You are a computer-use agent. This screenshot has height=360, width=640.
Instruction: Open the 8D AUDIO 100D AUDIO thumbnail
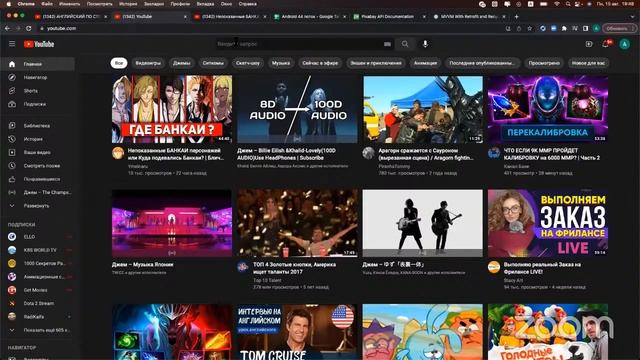[297, 109]
